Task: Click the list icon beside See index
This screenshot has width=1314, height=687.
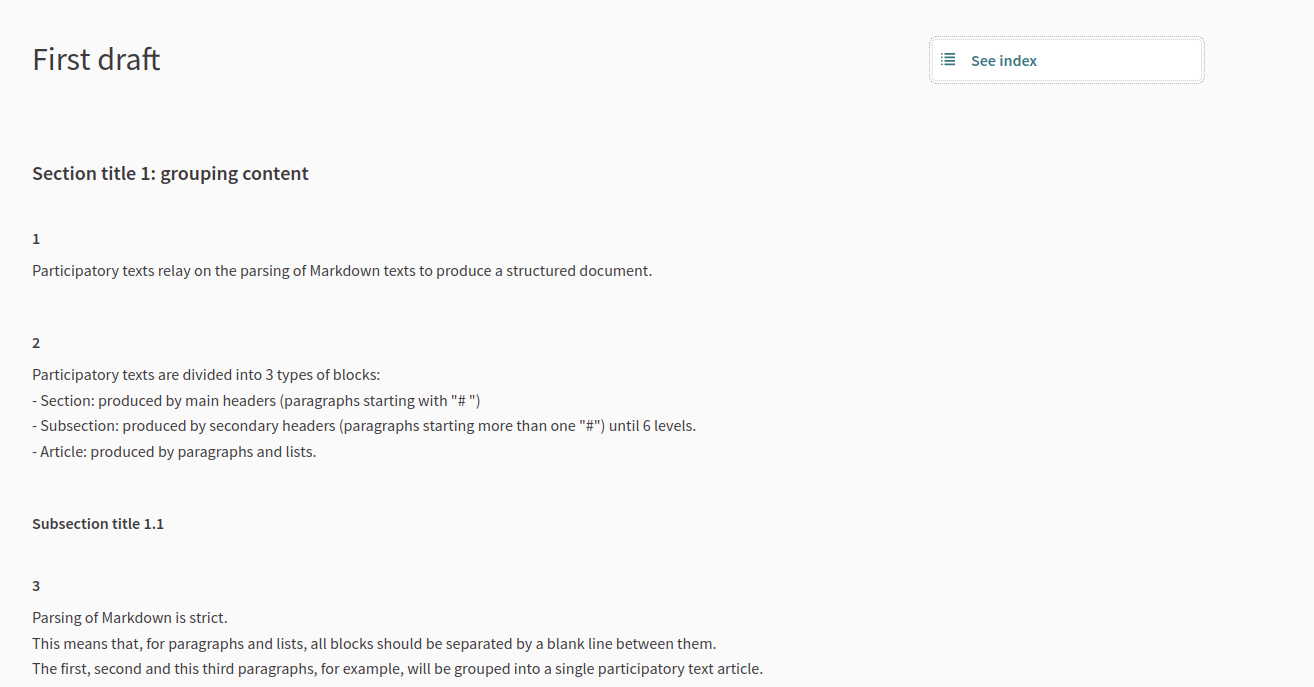Action: click(x=948, y=60)
